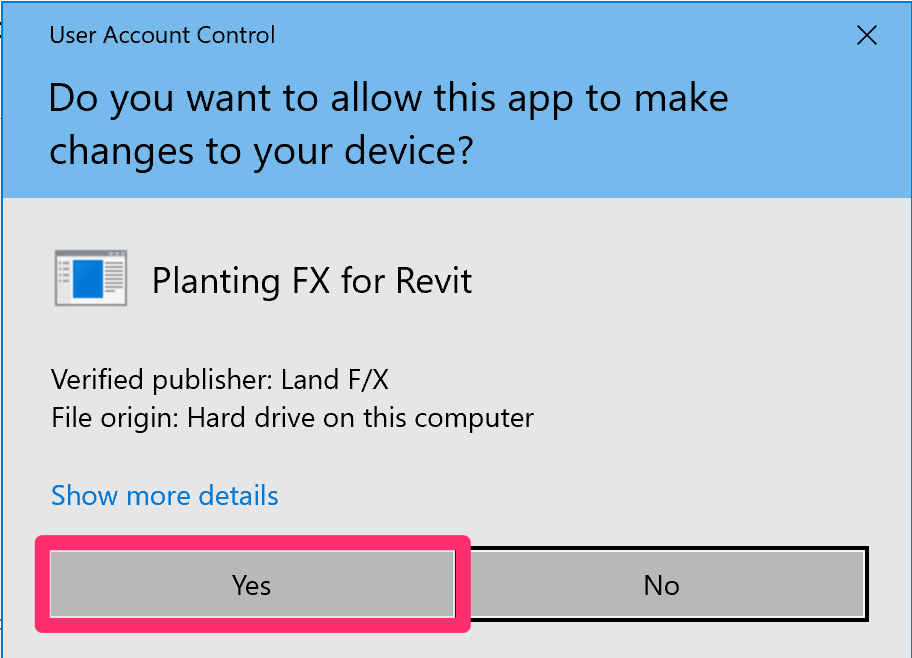Select the Planting FX for Revit program name

pos(311,281)
